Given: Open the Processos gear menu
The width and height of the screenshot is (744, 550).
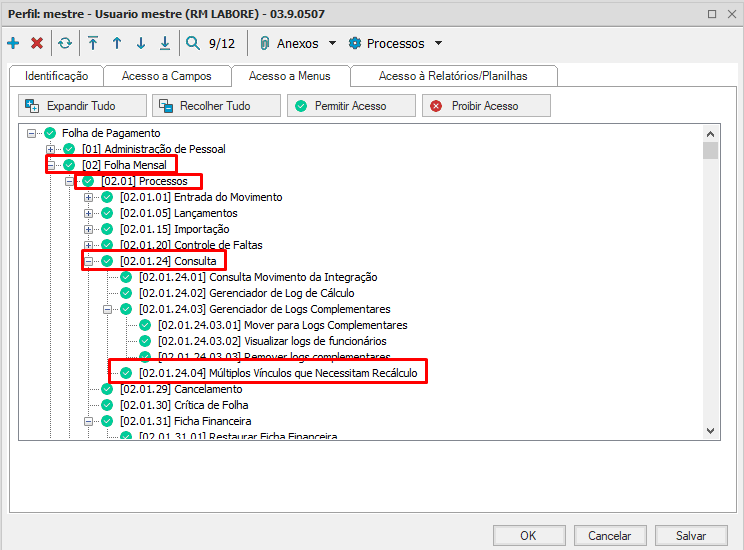Looking at the screenshot, I should pos(386,43).
